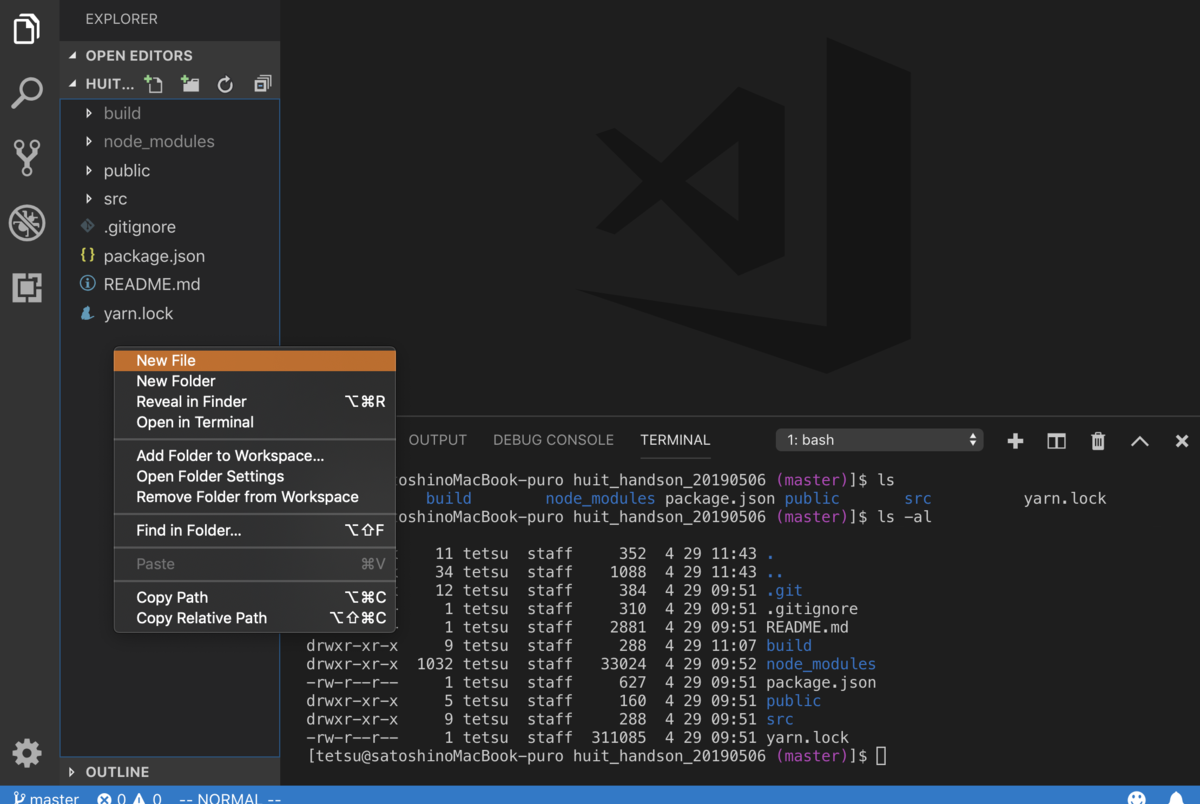Image resolution: width=1200 pixels, height=804 pixels.
Task: Open yarn.lock in explorer
Action: pos(170,313)
